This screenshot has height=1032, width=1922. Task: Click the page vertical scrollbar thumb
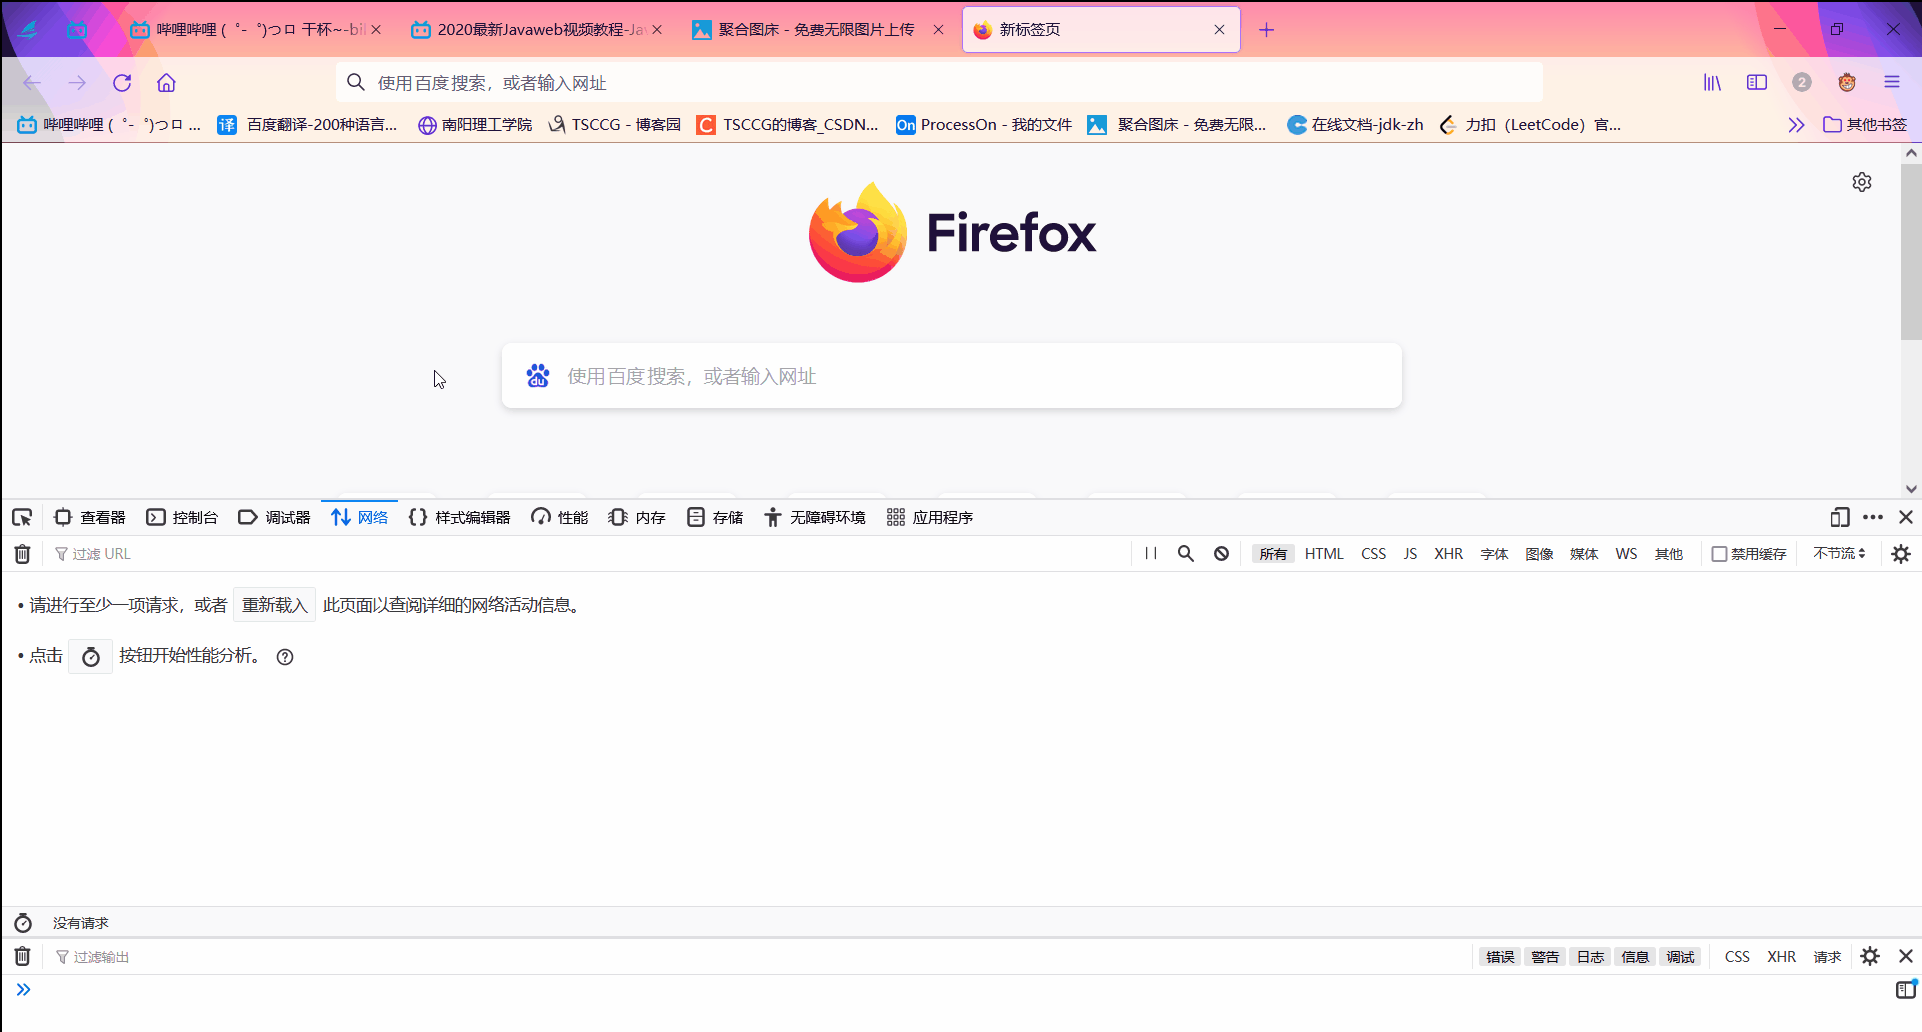click(1911, 252)
